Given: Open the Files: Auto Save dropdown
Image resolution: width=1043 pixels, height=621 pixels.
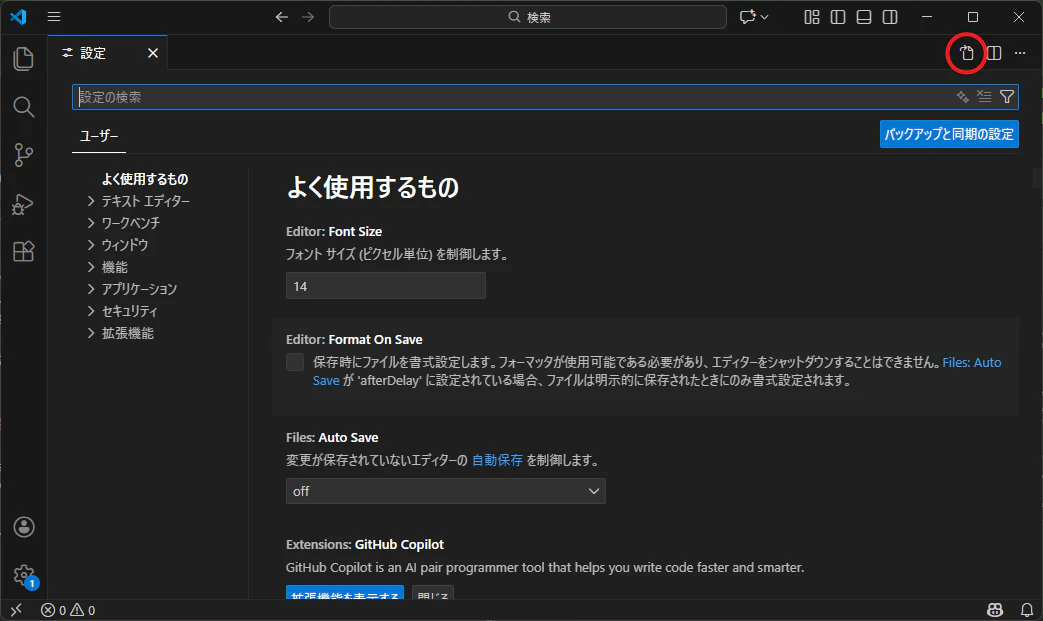Looking at the screenshot, I should (x=446, y=491).
